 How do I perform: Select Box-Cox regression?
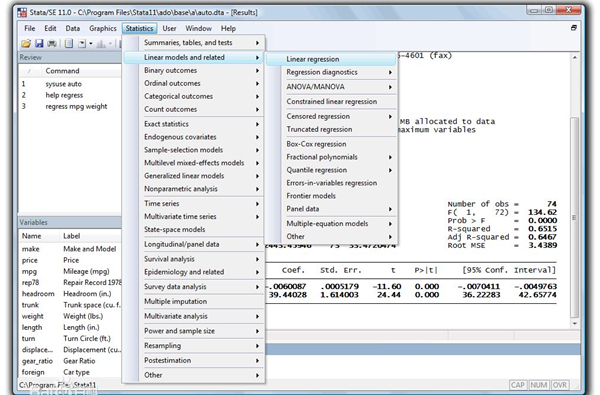point(331,144)
